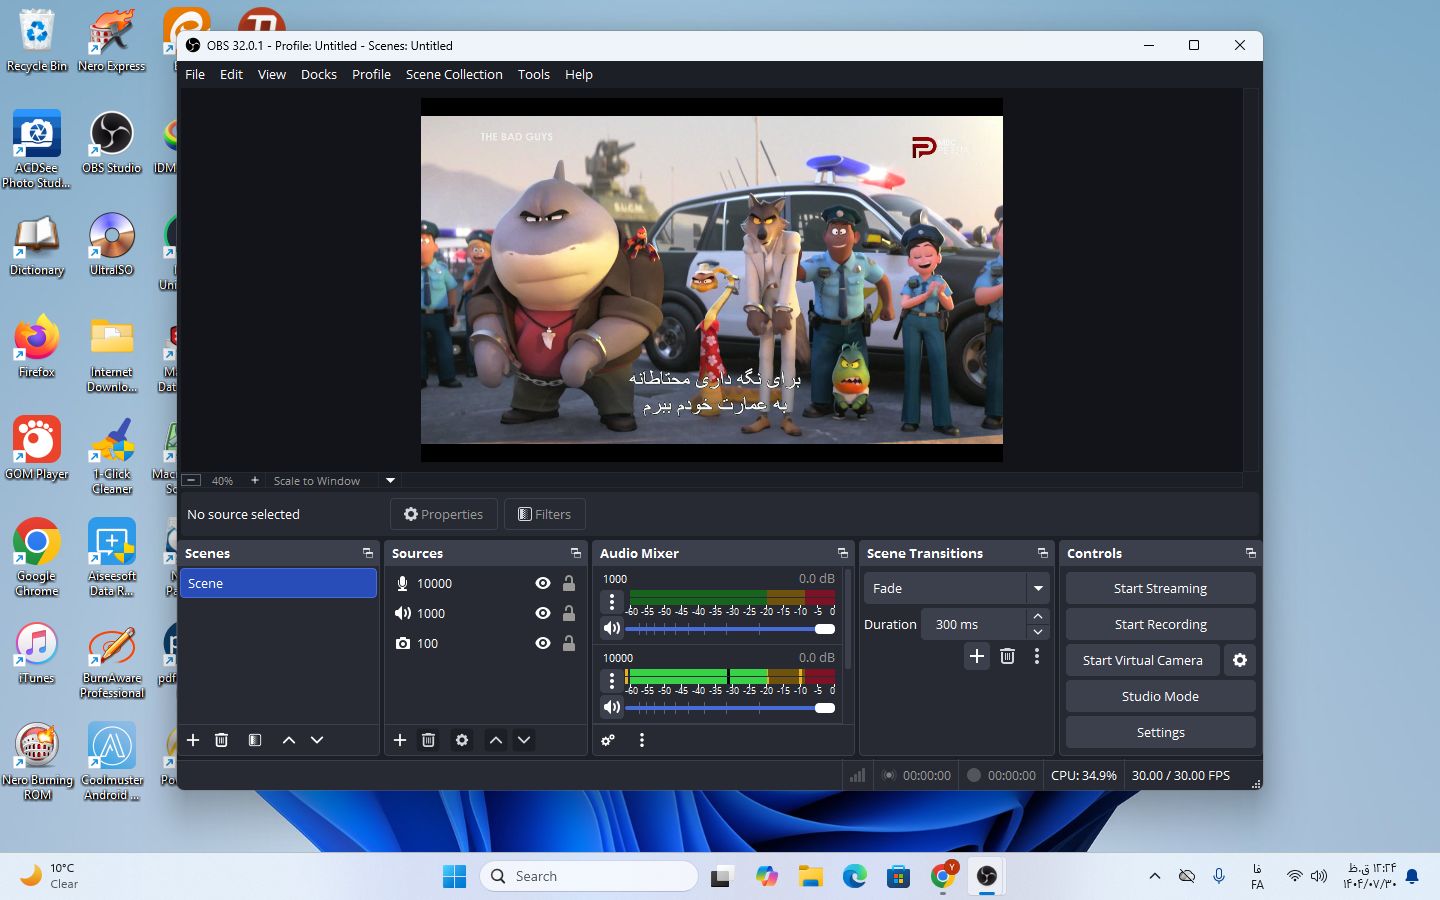Lock the 1000 source

coord(569,613)
